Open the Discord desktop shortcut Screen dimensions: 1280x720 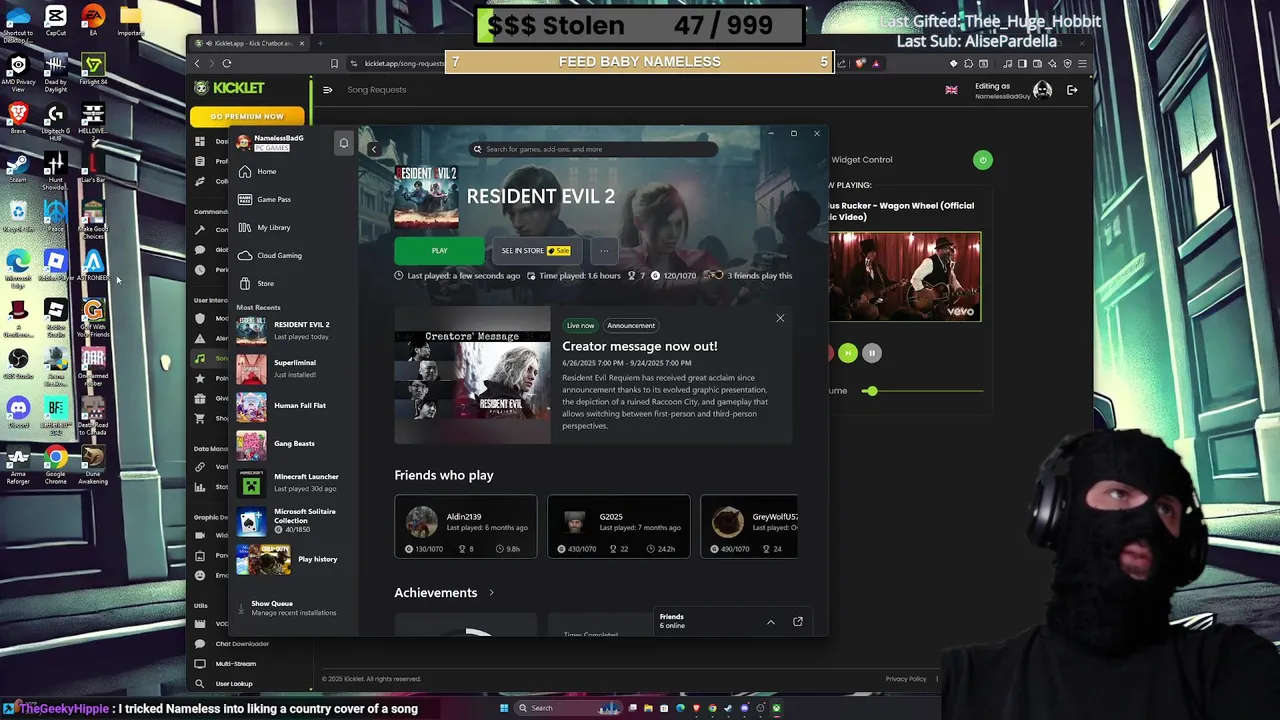coord(18,413)
